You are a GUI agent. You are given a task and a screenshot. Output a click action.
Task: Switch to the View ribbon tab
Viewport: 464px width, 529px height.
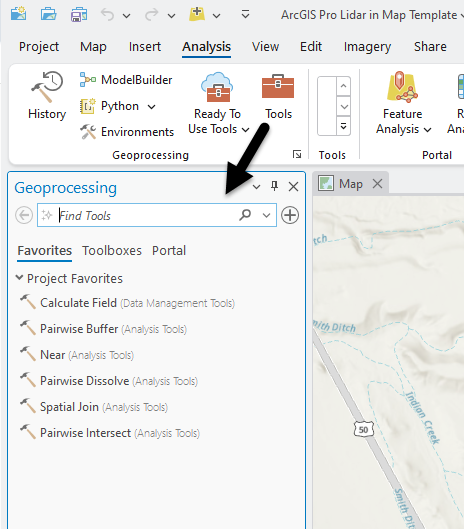click(x=266, y=47)
